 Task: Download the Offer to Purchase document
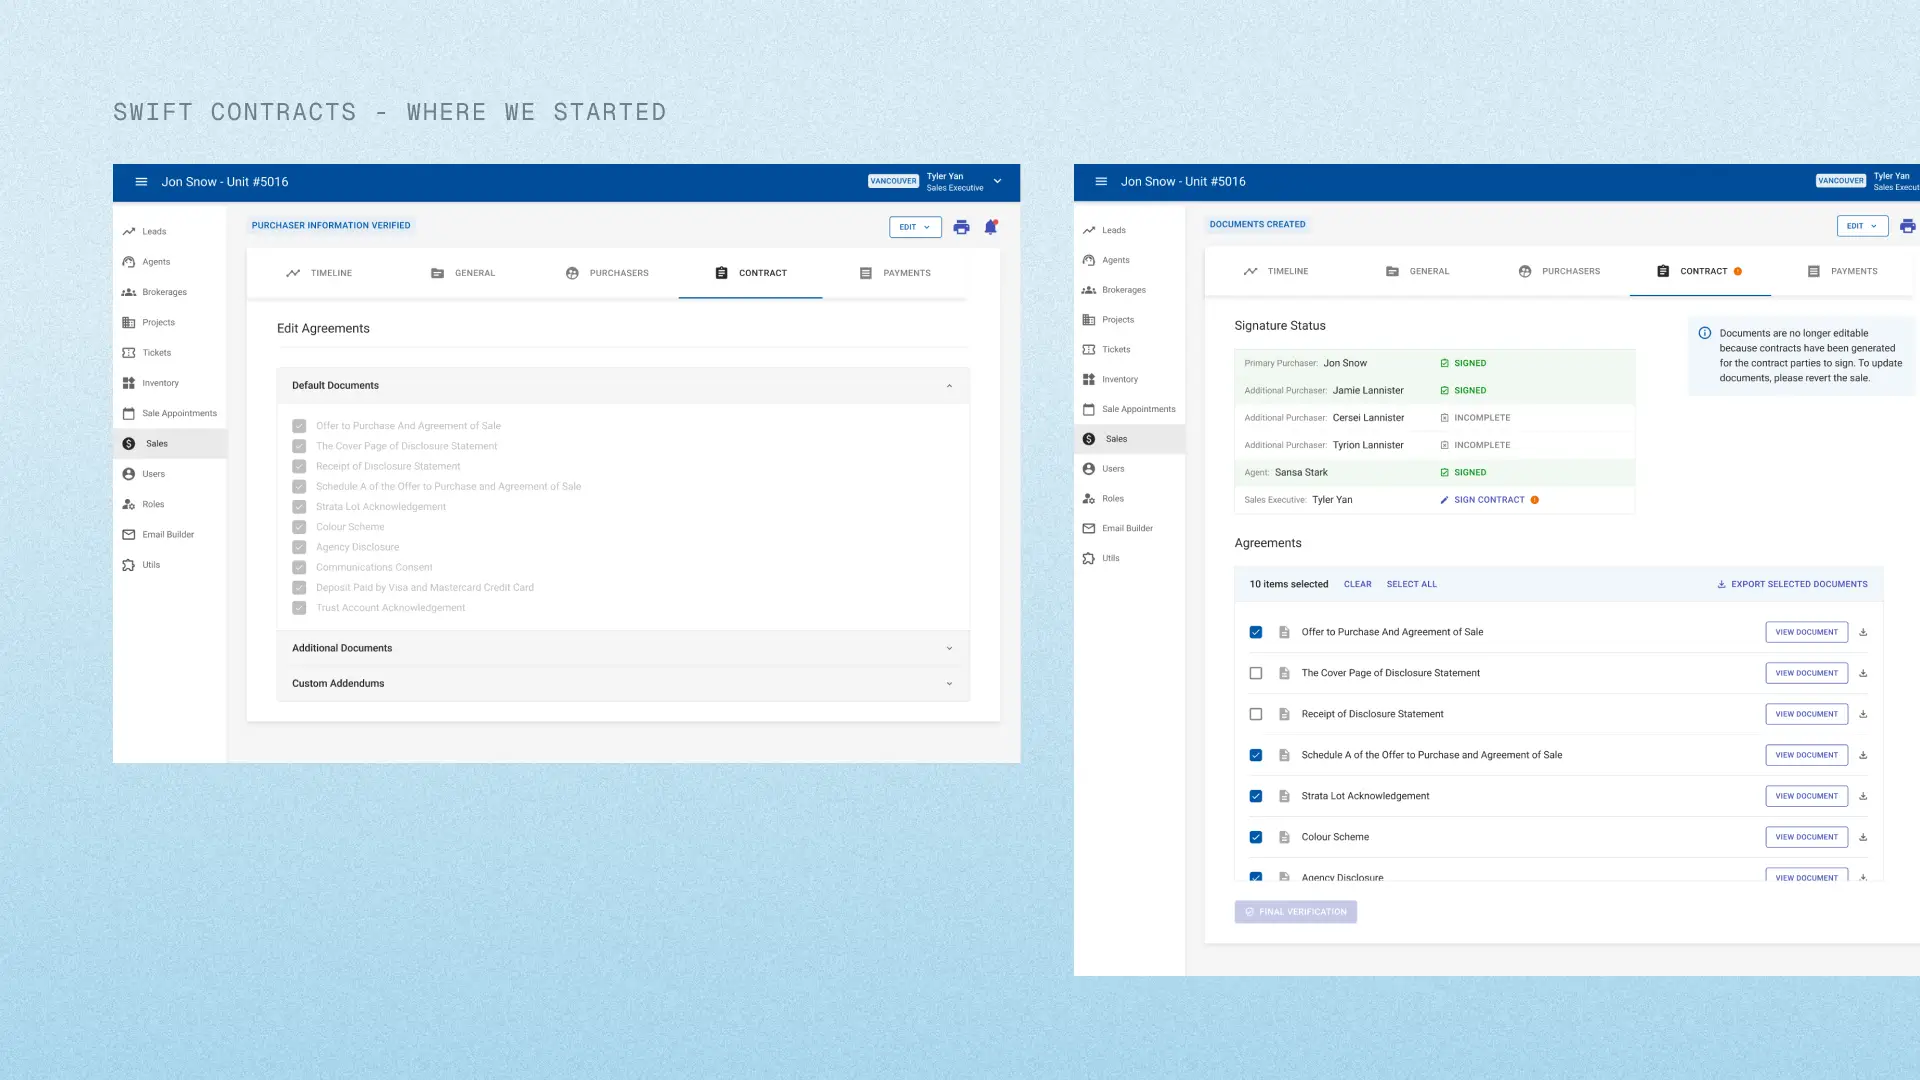(1863, 632)
